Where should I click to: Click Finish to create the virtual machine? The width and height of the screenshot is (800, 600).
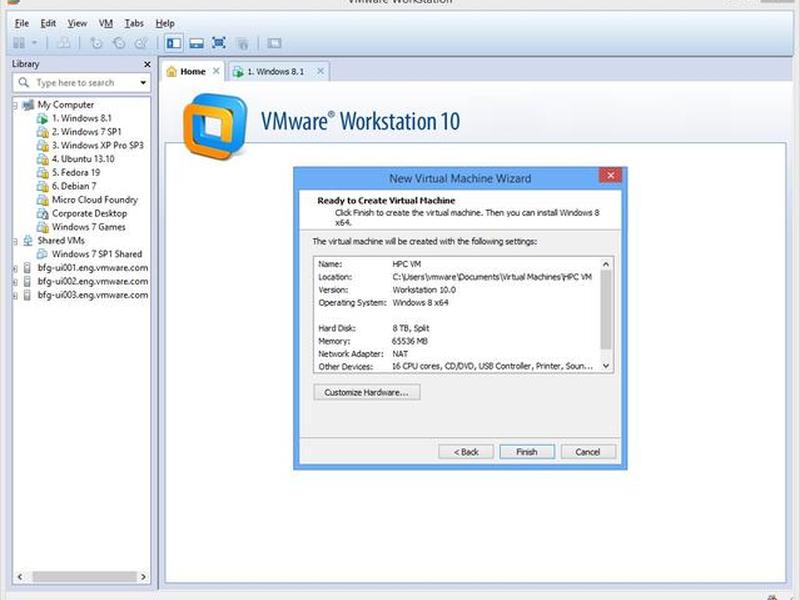coord(527,452)
